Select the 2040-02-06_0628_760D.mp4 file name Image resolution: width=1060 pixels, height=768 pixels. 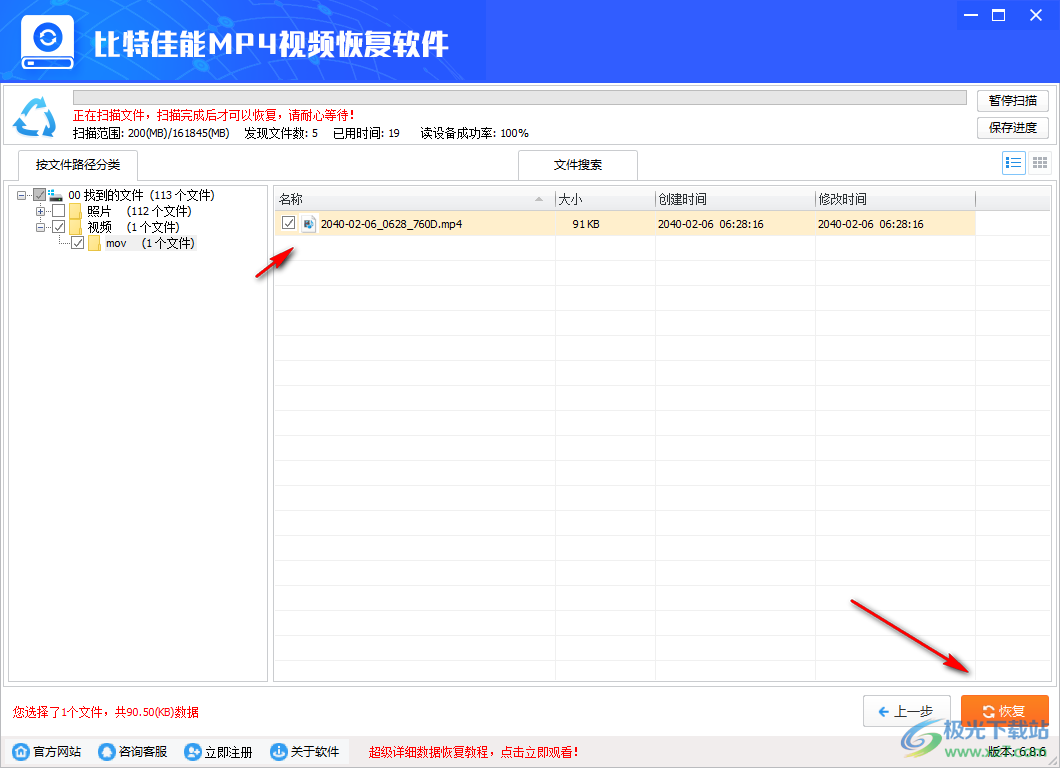pyautogui.click(x=391, y=224)
